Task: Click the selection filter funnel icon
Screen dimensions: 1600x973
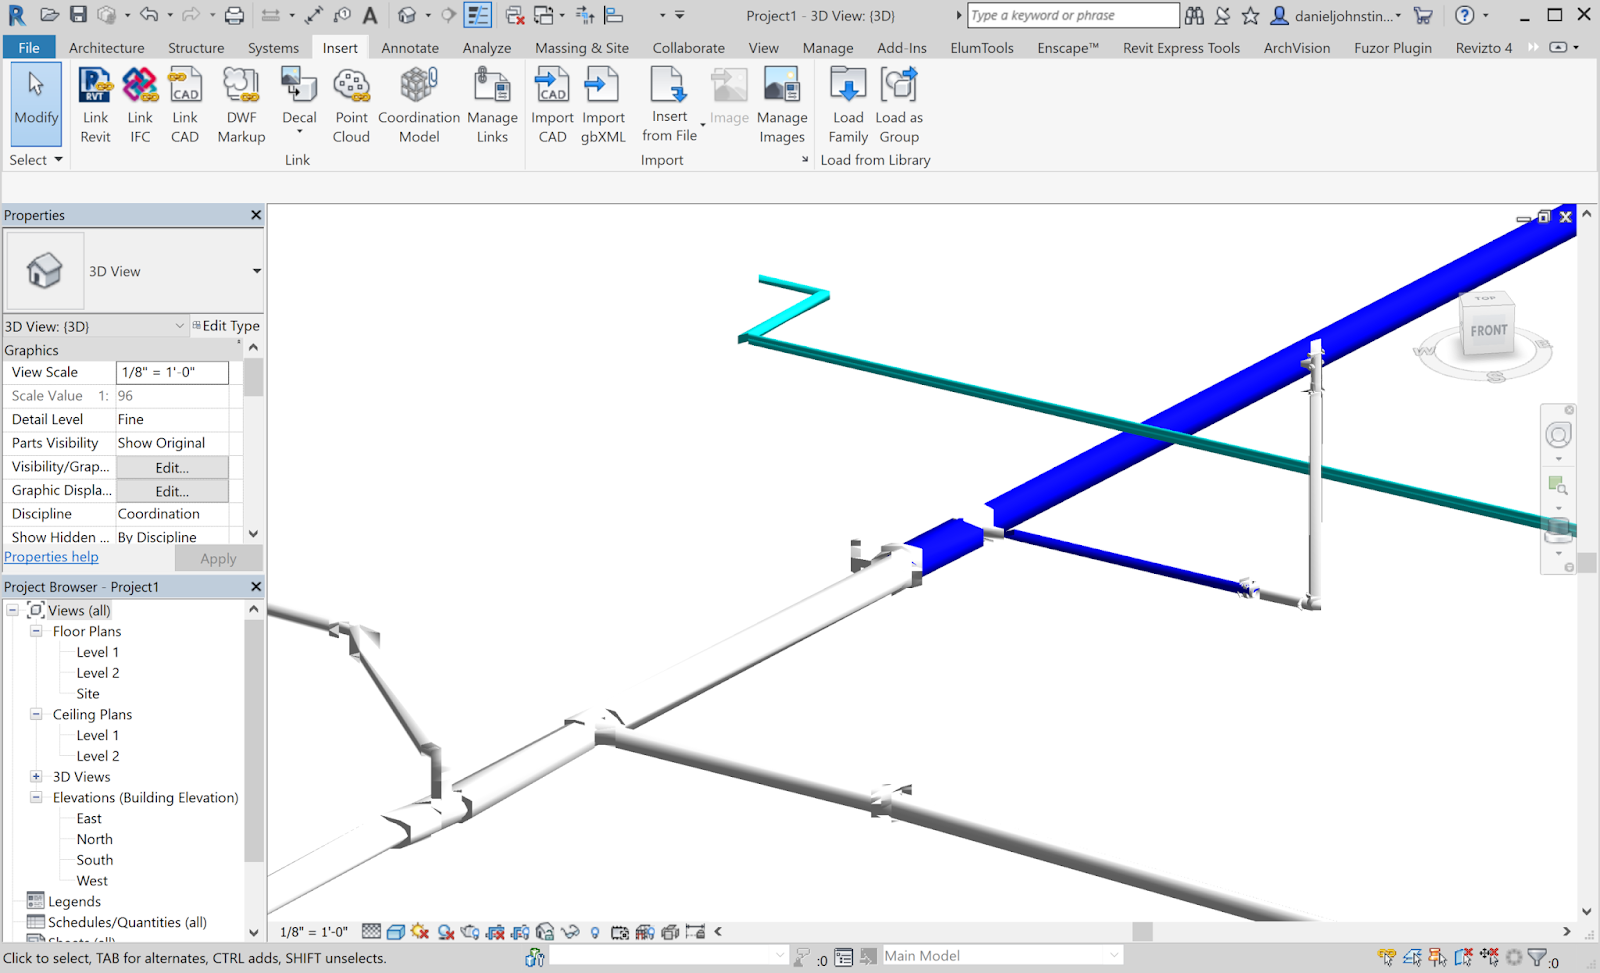Action: pos(1537,958)
